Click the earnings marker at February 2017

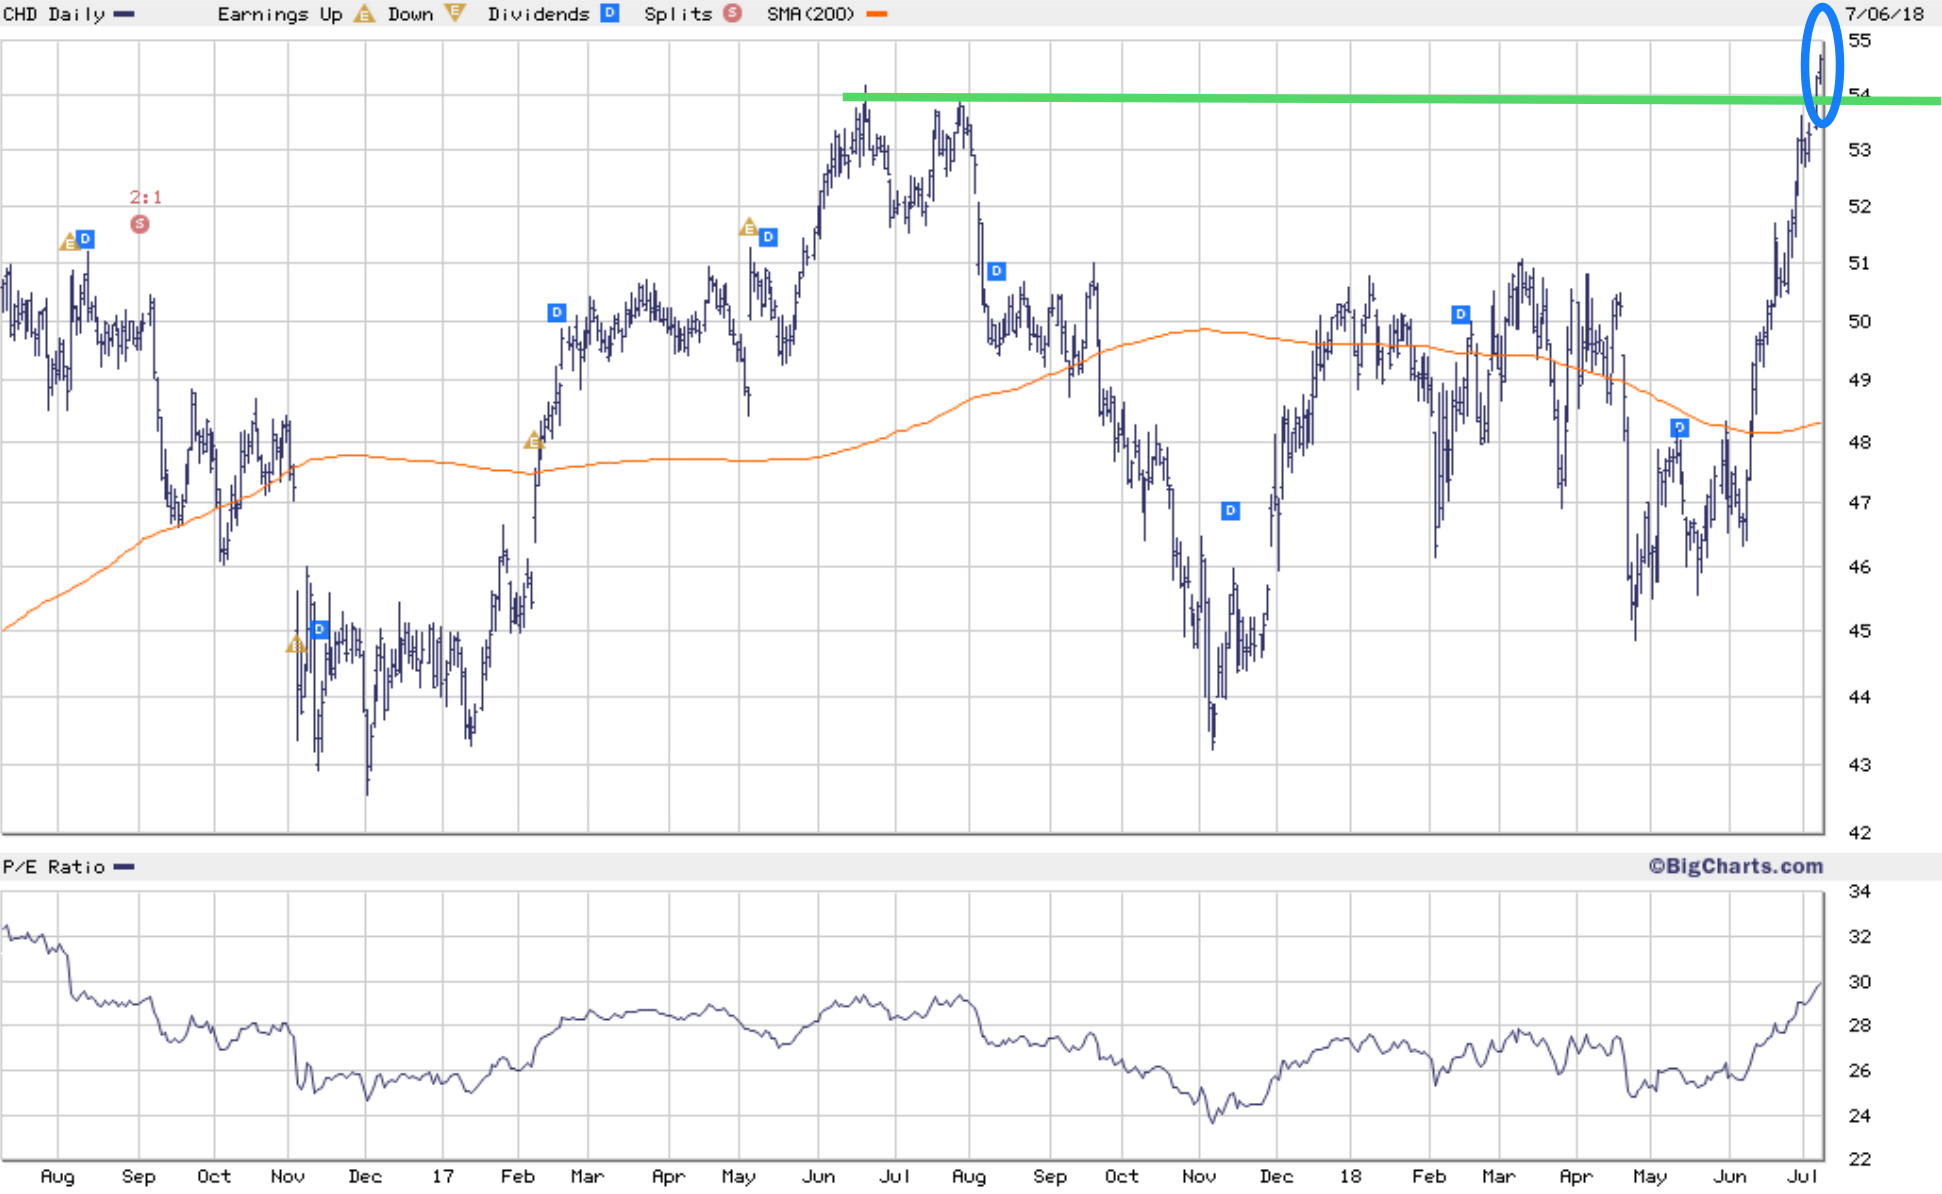pos(534,440)
